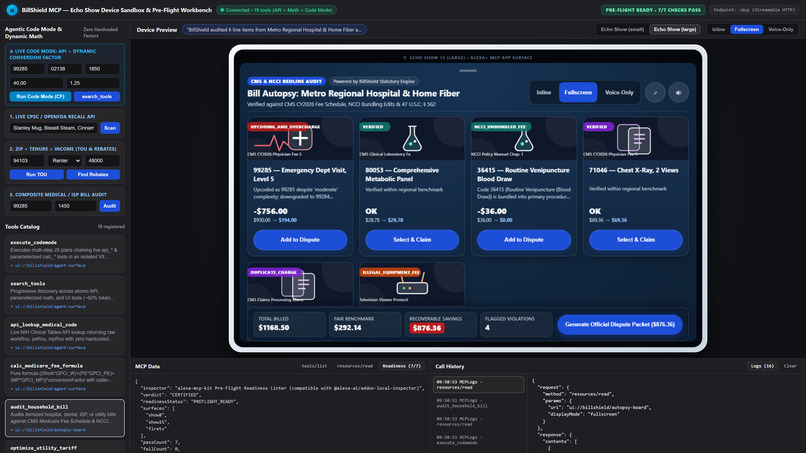Switch workbench display mode to Inline
The width and height of the screenshot is (806, 453).
pyautogui.click(x=718, y=29)
